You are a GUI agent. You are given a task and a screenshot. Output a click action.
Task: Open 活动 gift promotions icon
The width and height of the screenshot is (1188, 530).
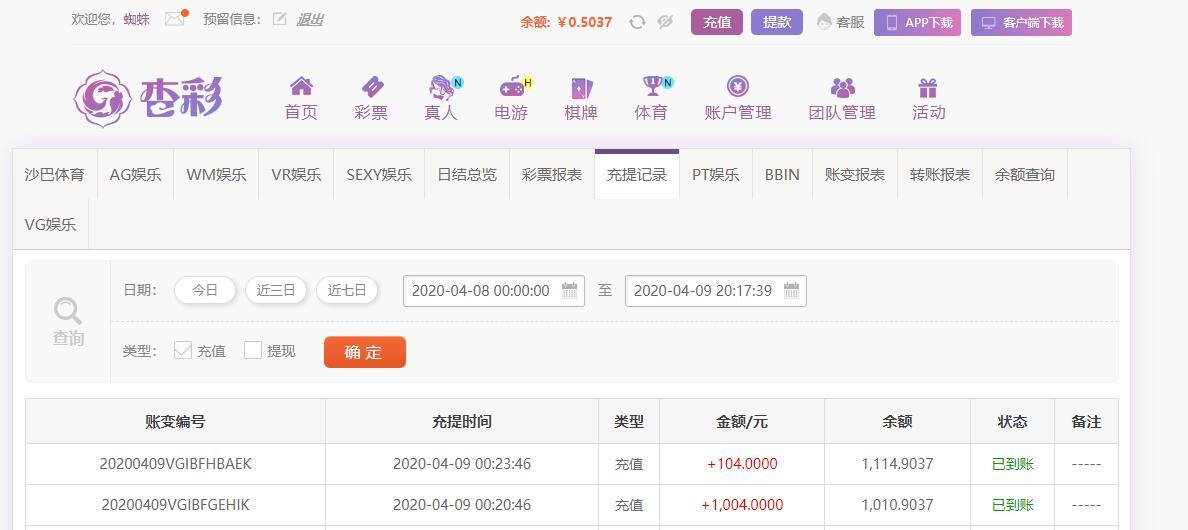[x=928, y=88]
